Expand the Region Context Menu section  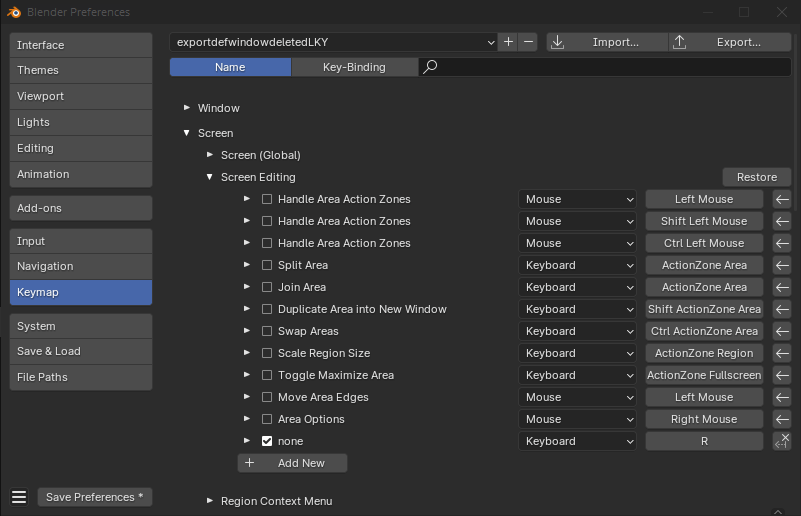[x=209, y=501]
